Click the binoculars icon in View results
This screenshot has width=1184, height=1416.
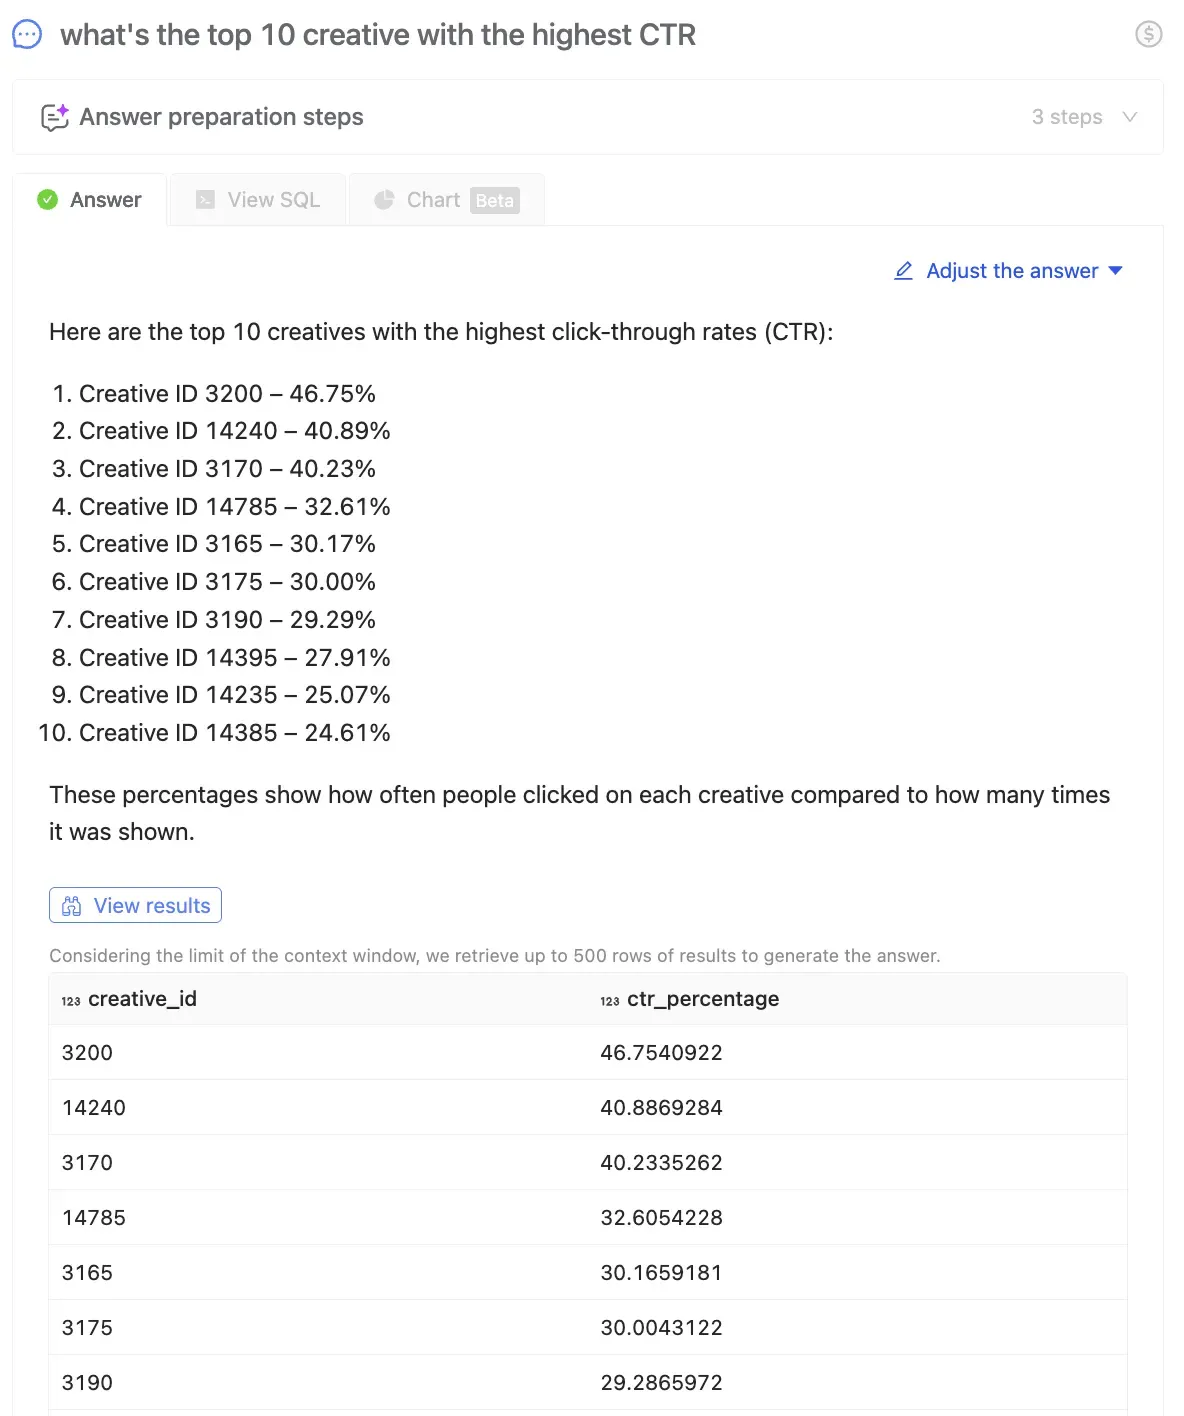(72, 906)
